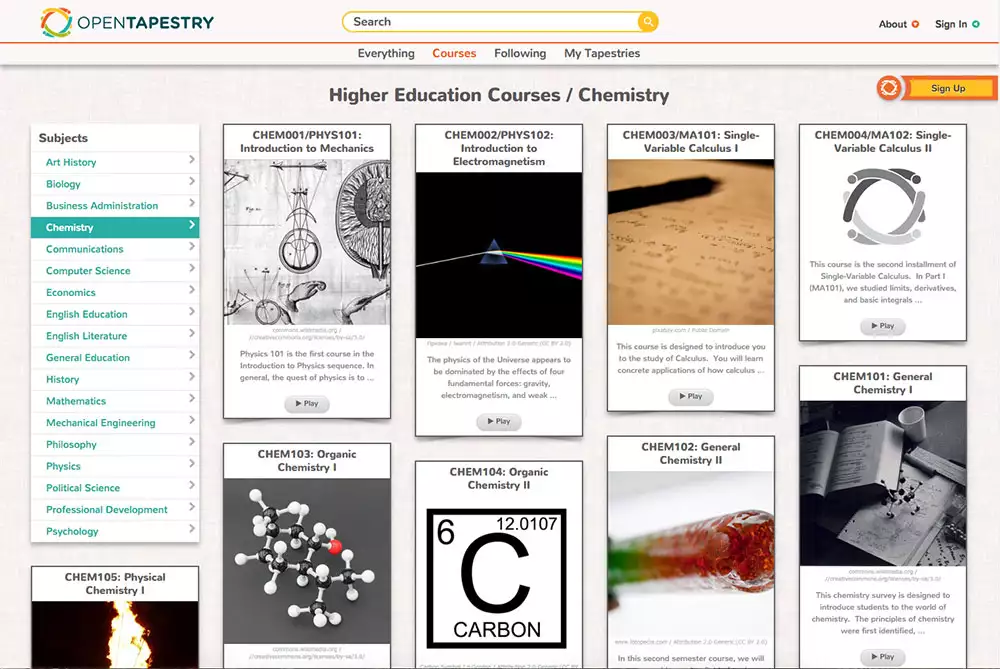Click the teal arrow icon next to Sign In
The width and height of the screenshot is (1000, 669).
976,24
